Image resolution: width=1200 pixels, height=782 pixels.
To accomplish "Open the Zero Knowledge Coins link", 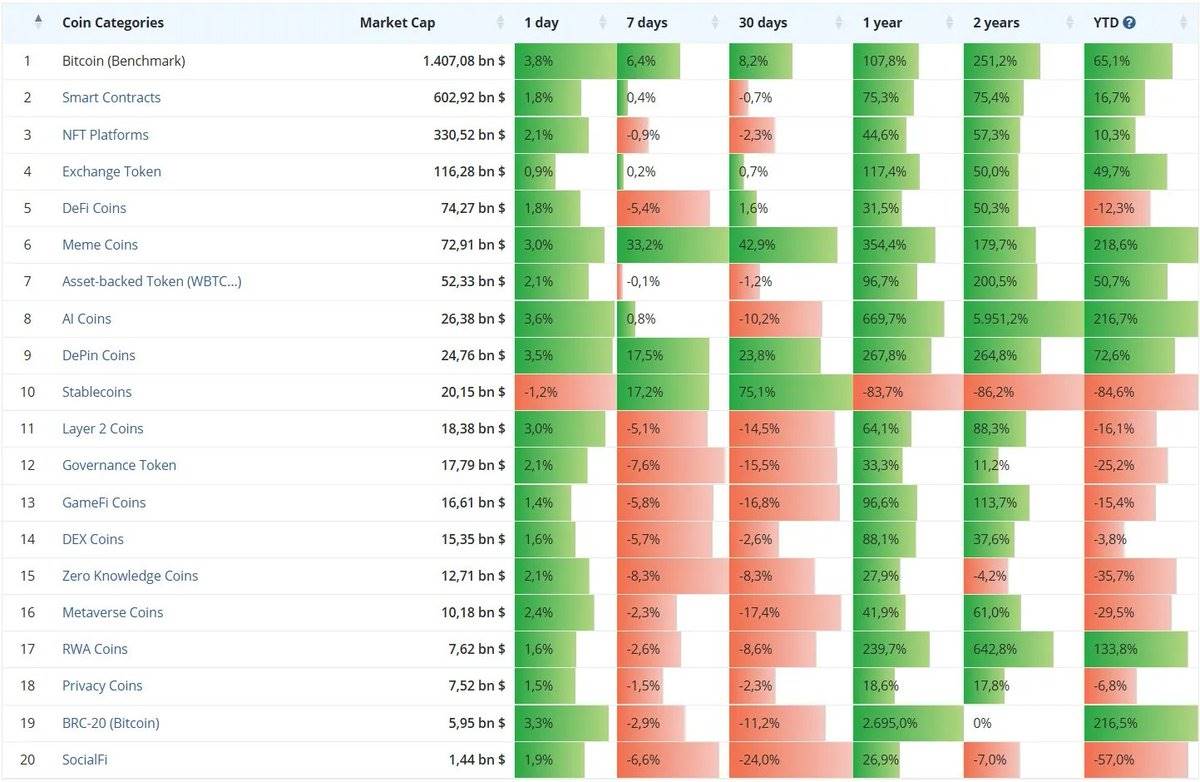I will pos(130,576).
